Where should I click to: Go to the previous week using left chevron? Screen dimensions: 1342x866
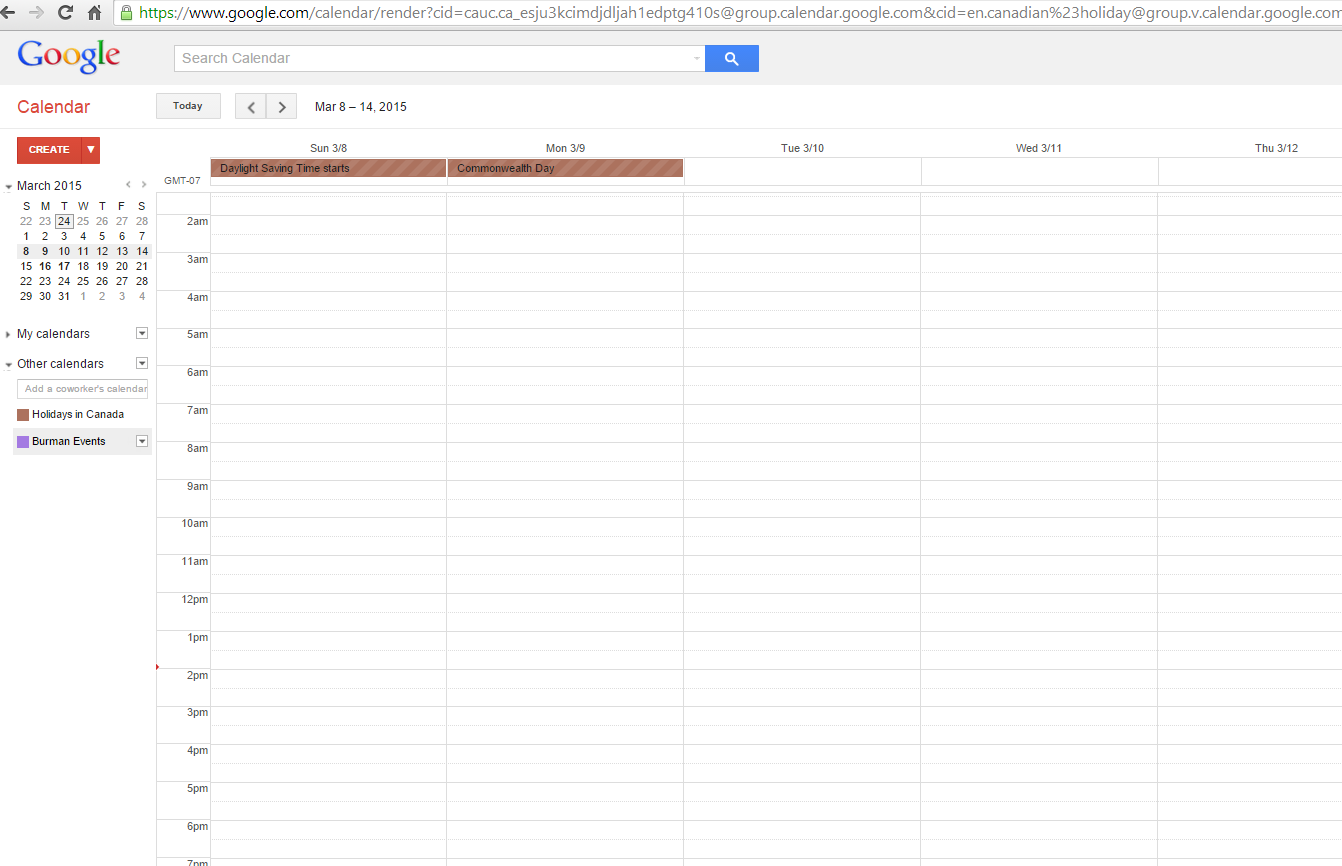[x=250, y=107]
